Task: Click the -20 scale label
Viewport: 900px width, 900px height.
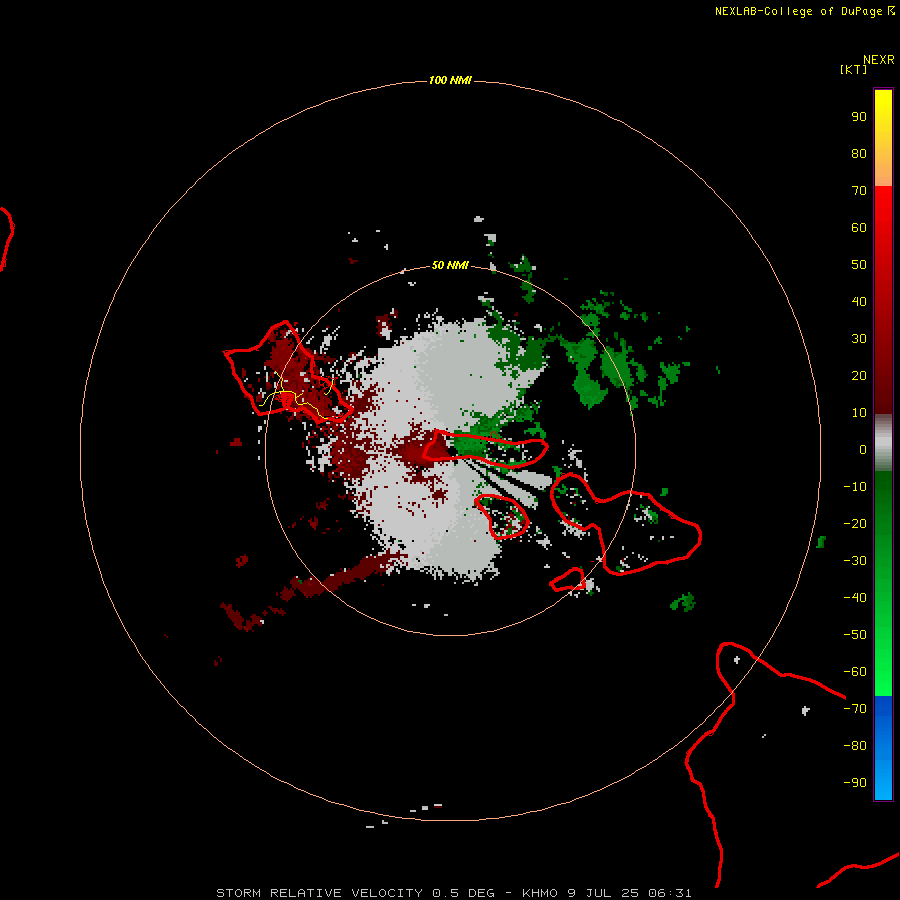Action: (x=855, y=523)
